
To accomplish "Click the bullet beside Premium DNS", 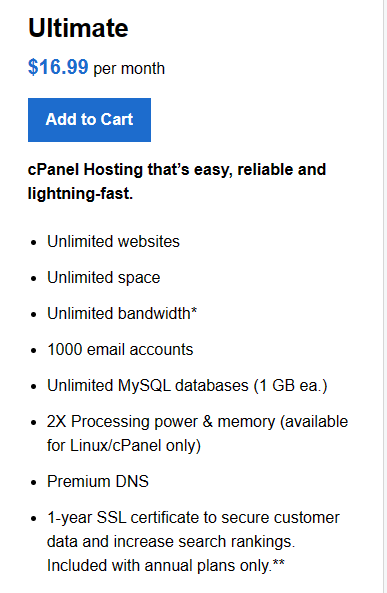I will (x=34, y=483).
